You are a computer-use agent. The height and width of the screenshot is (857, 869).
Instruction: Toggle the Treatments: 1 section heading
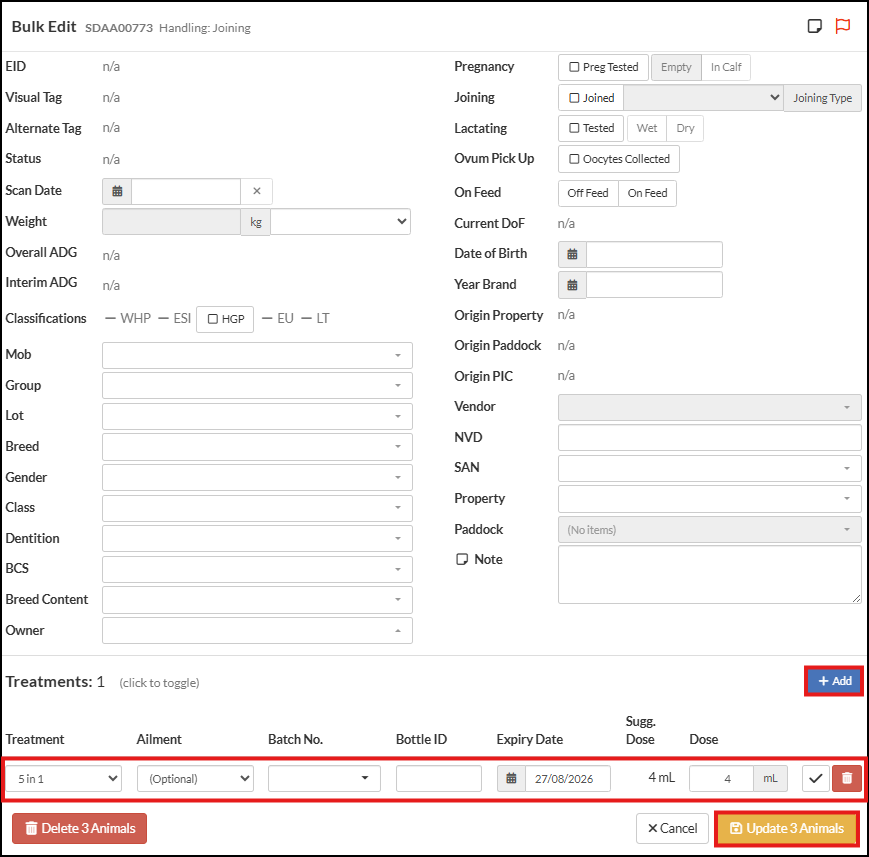55,682
